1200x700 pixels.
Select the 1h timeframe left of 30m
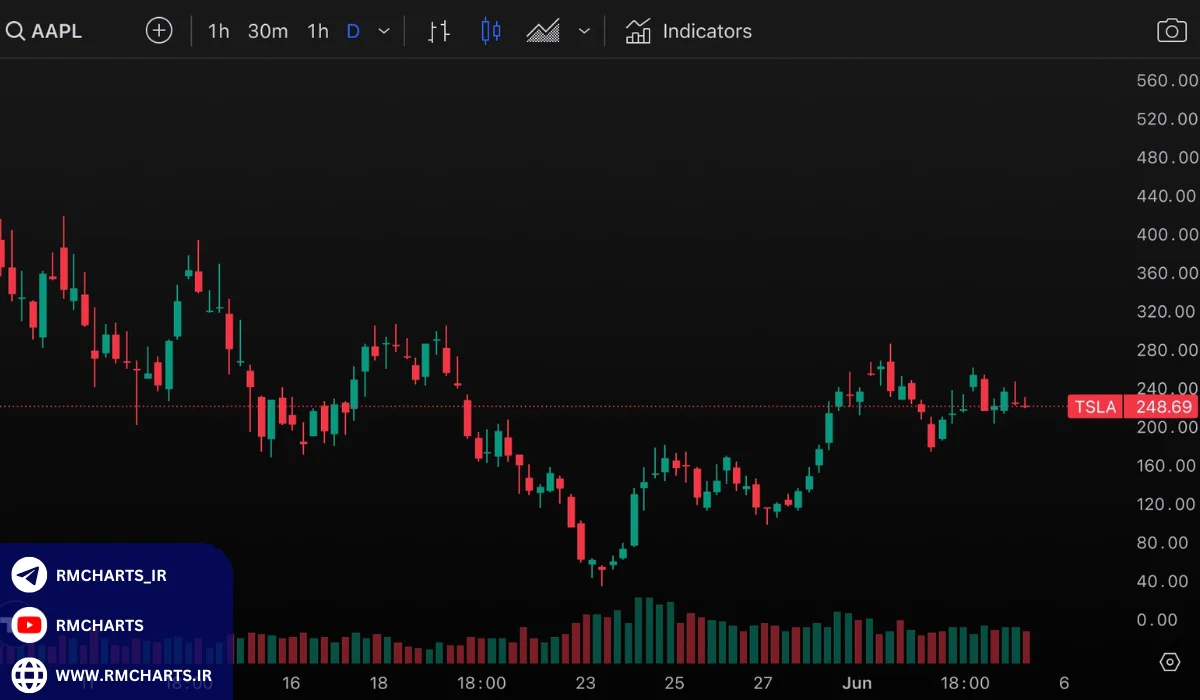point(218,31)
